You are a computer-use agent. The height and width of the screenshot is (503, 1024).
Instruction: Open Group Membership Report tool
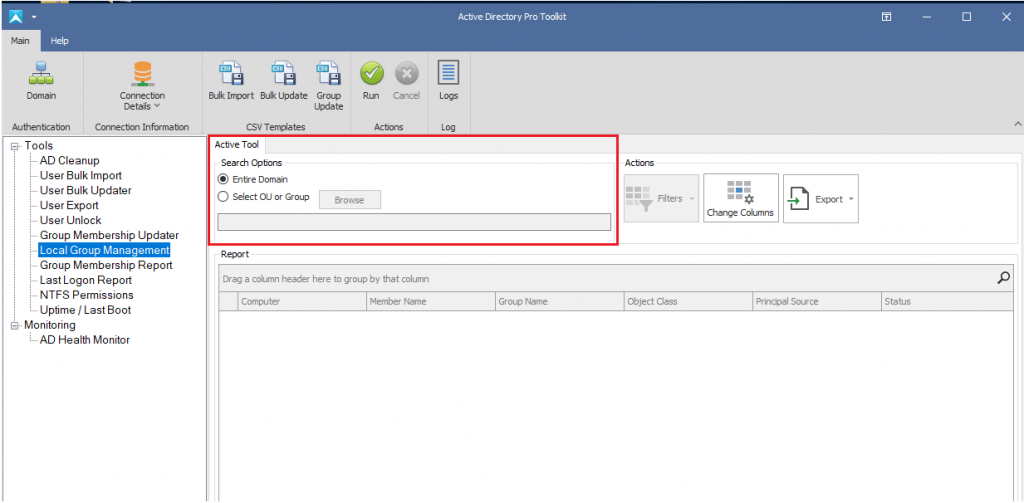tap(106, 265)
